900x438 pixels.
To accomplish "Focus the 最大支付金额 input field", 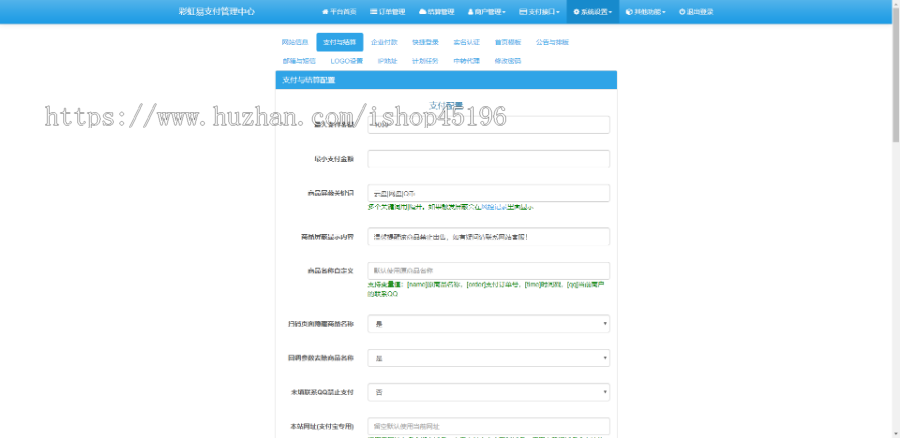I will pyautogui.click(x=488, y=125).
